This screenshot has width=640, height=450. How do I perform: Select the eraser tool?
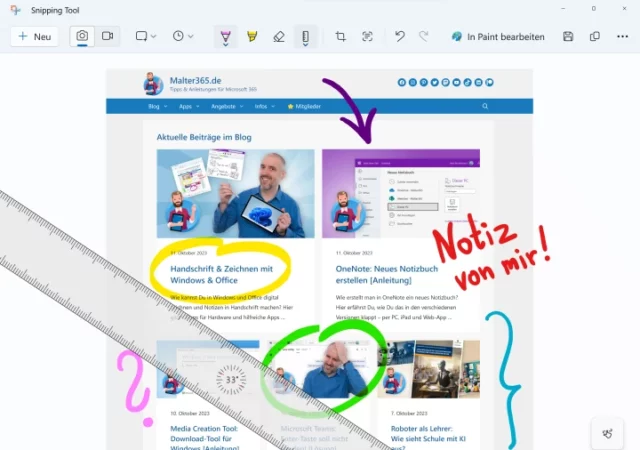(x=279, y=37)
